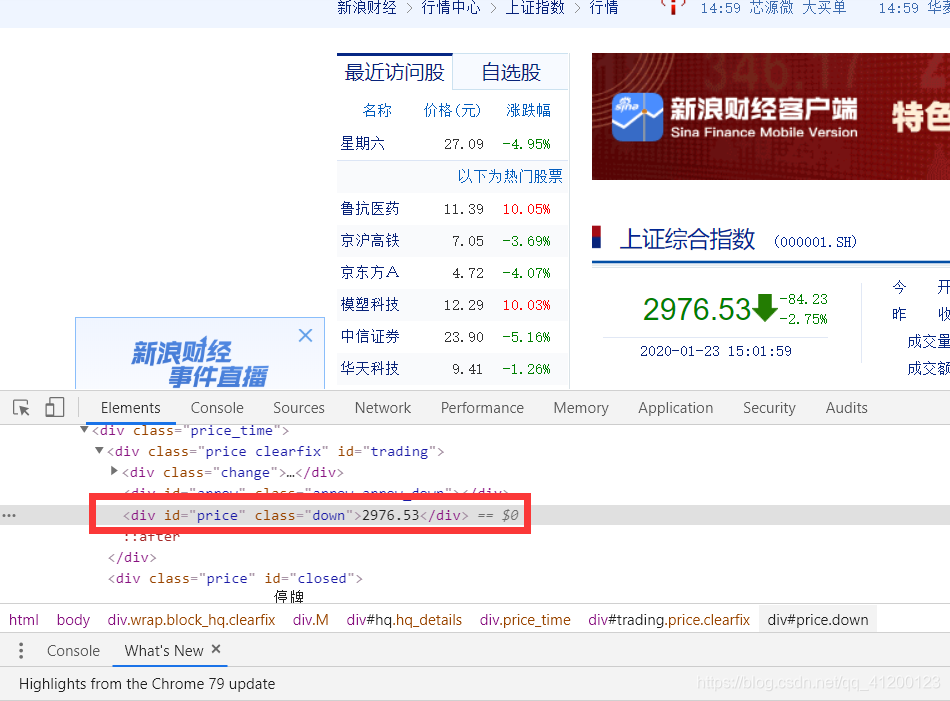Click the 涨跌幅 column header
The image size is (950, 701).
click(528, 110)
